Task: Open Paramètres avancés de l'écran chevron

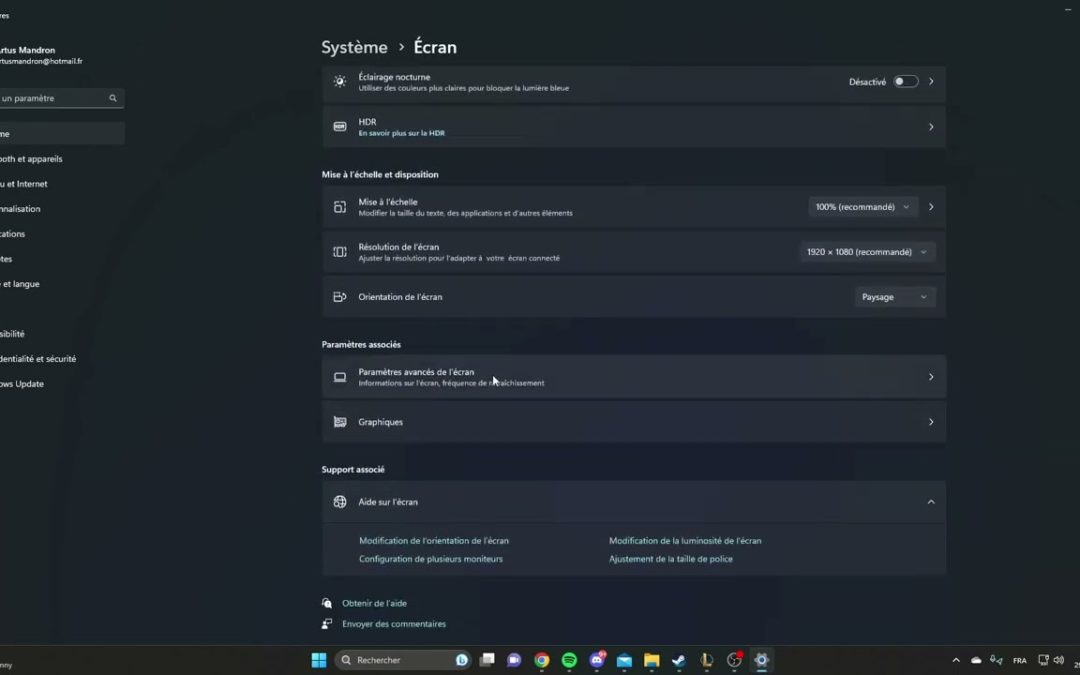Action: pyautogui.click(x=931, y=377)
